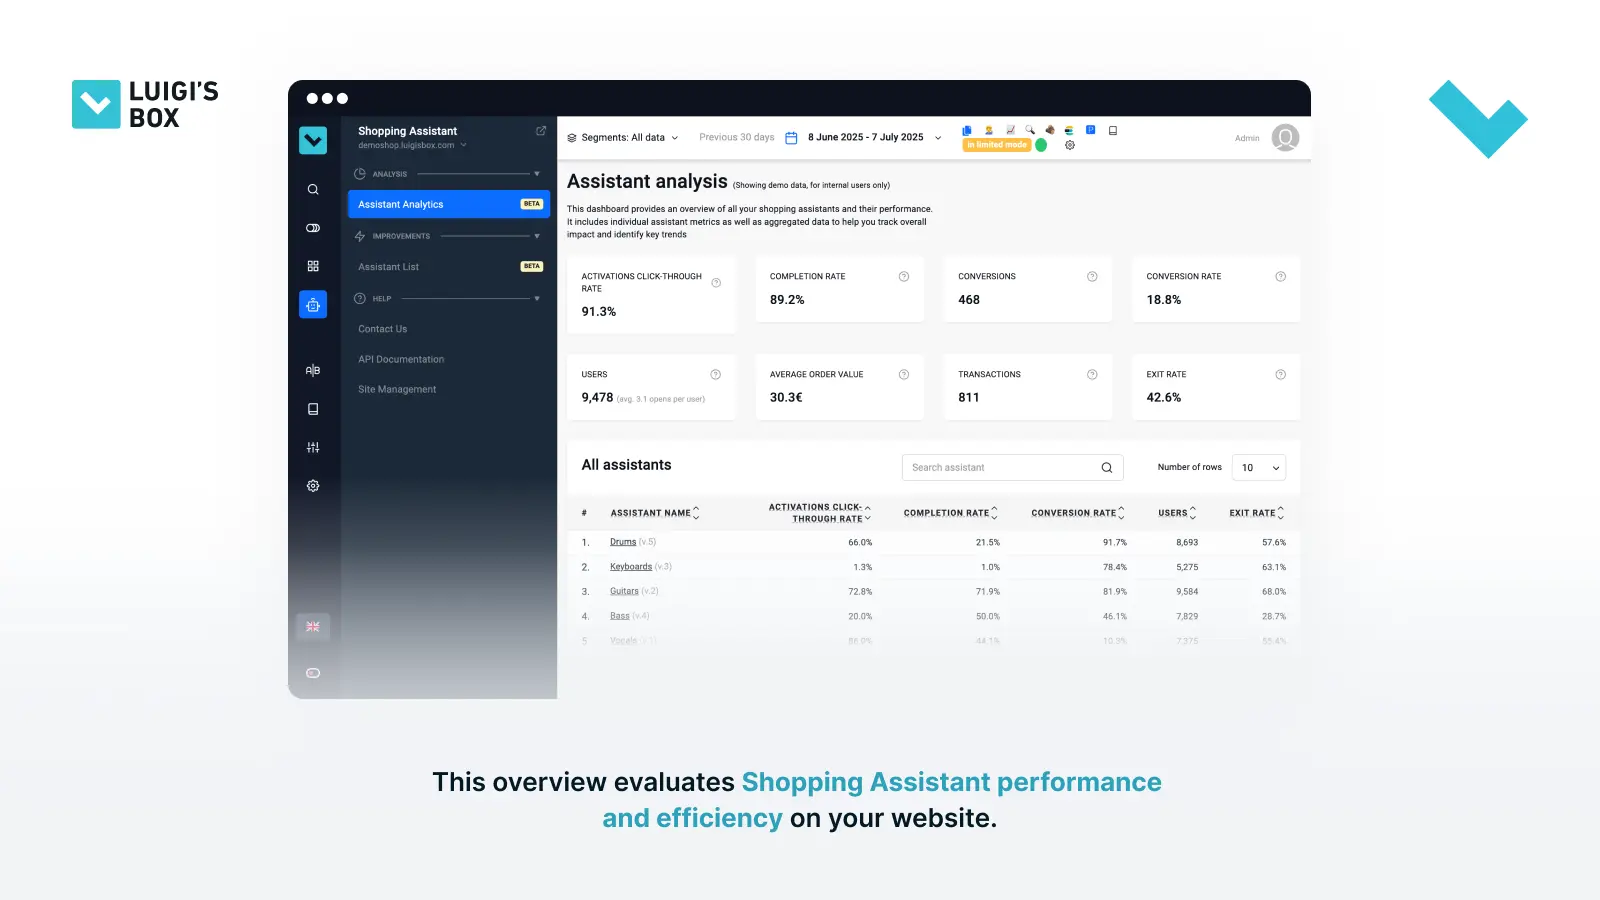This screenshot has width=1600, height=900.
Task: Open the A/B testing icon in sidebar
Action: point(313,370)
